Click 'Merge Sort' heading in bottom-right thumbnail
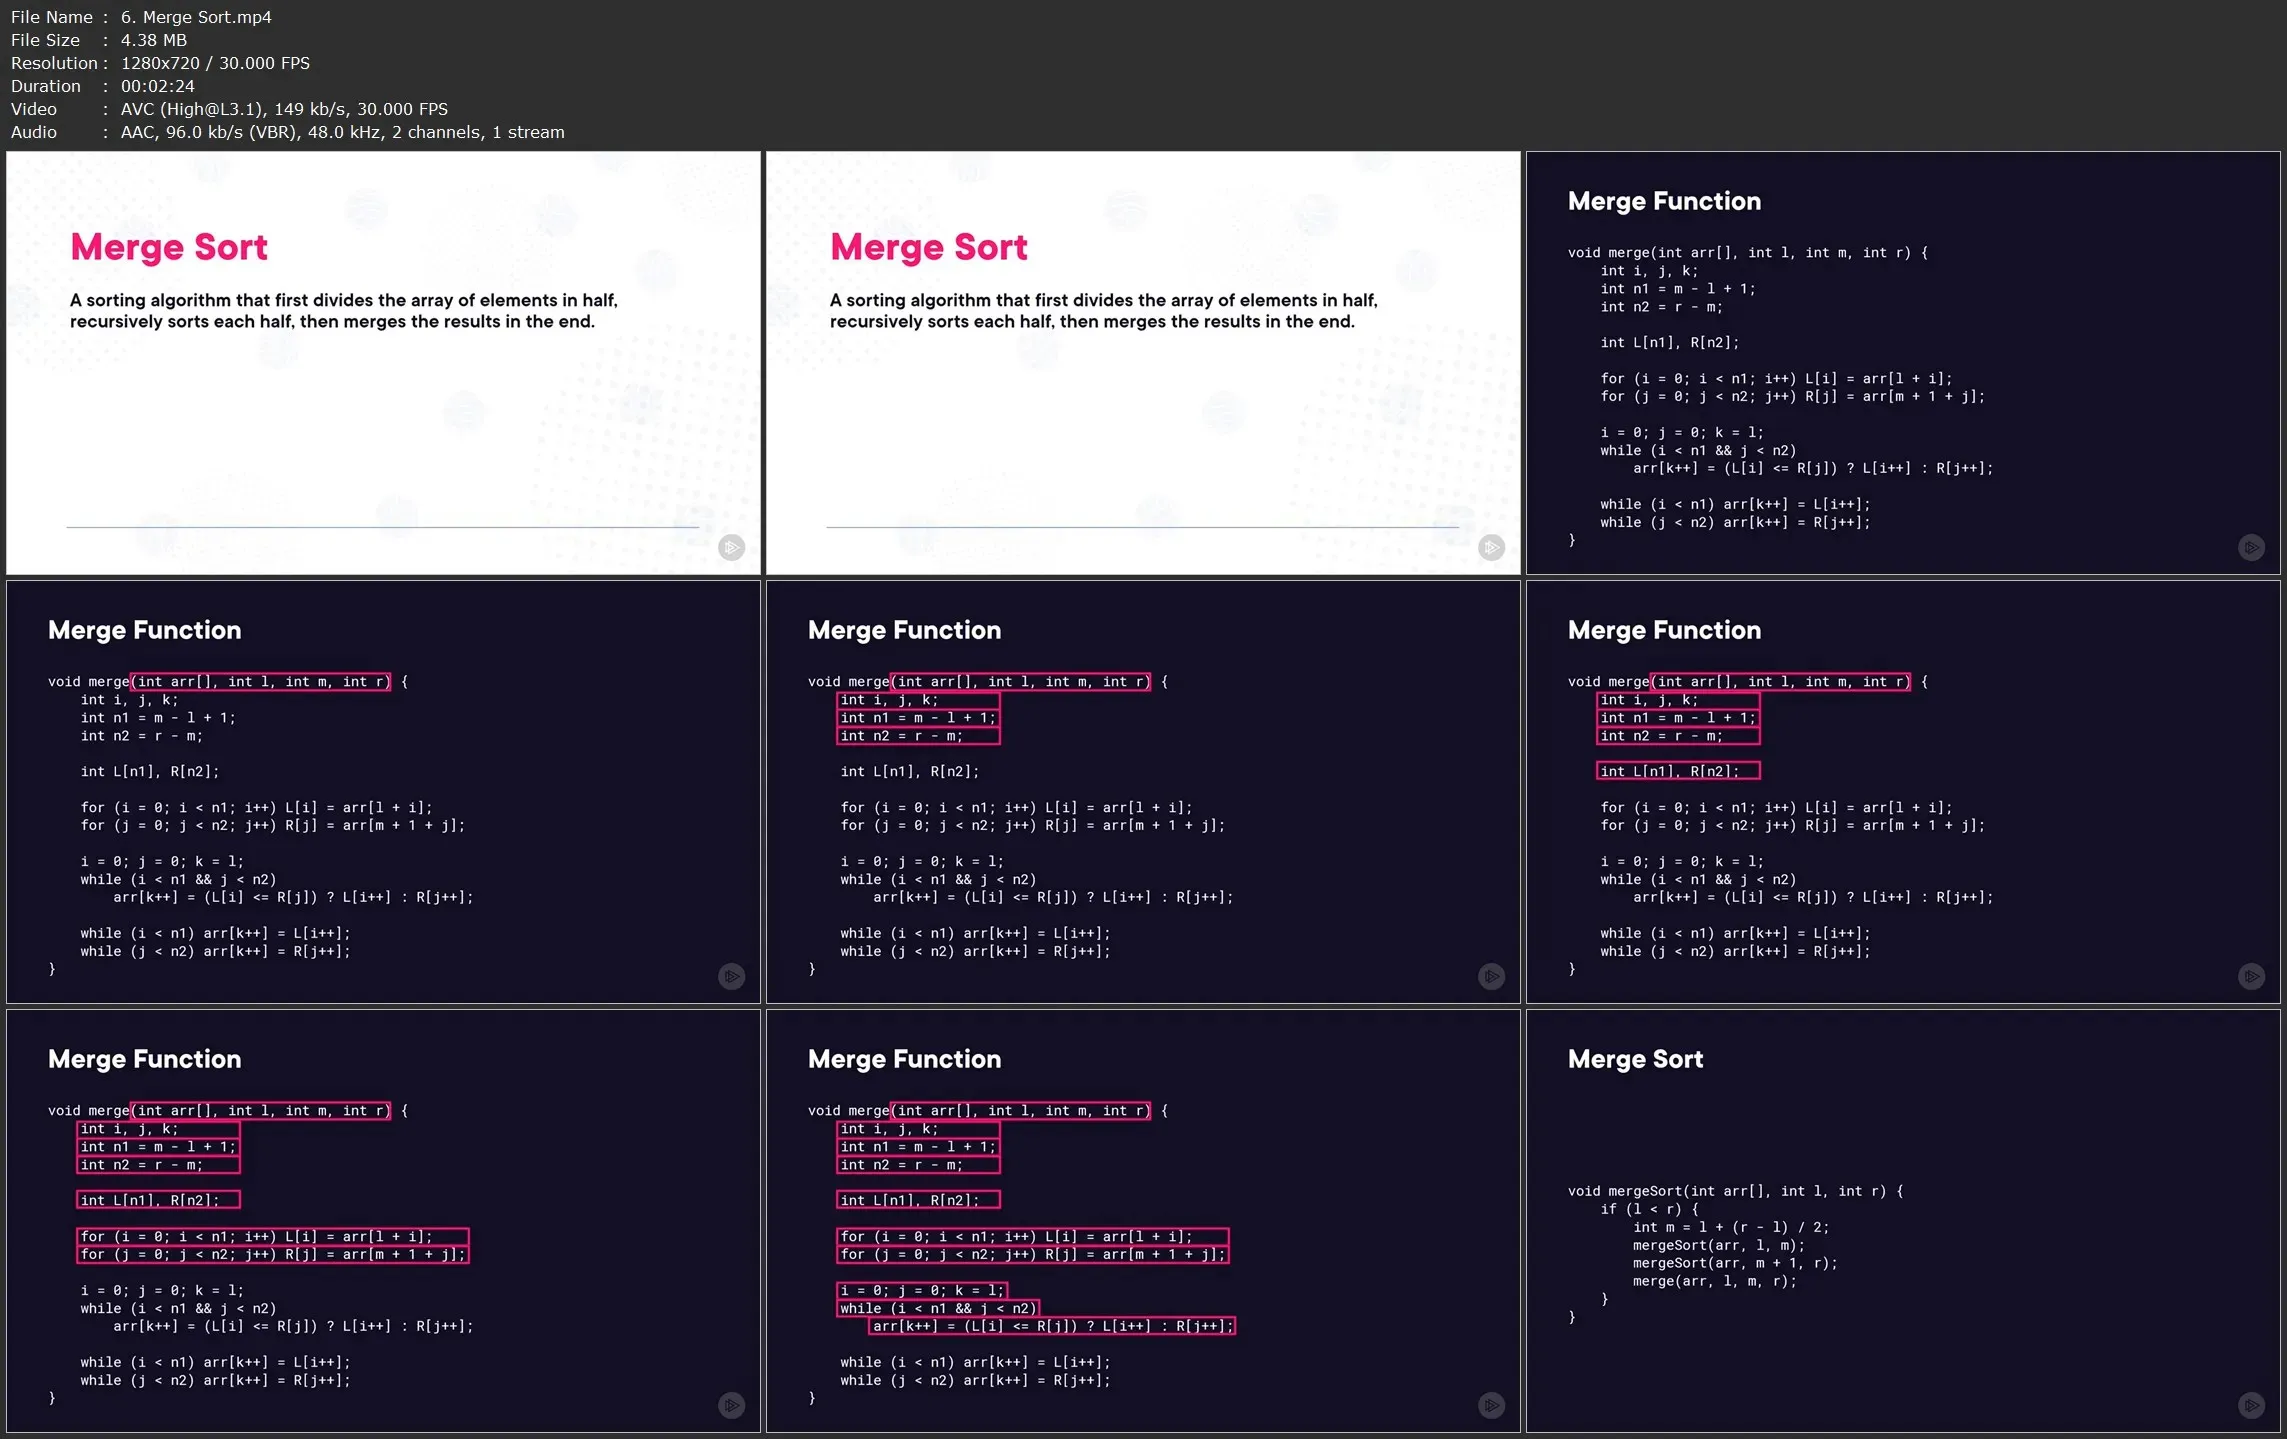2287x1439 pixels. 1635,1059
